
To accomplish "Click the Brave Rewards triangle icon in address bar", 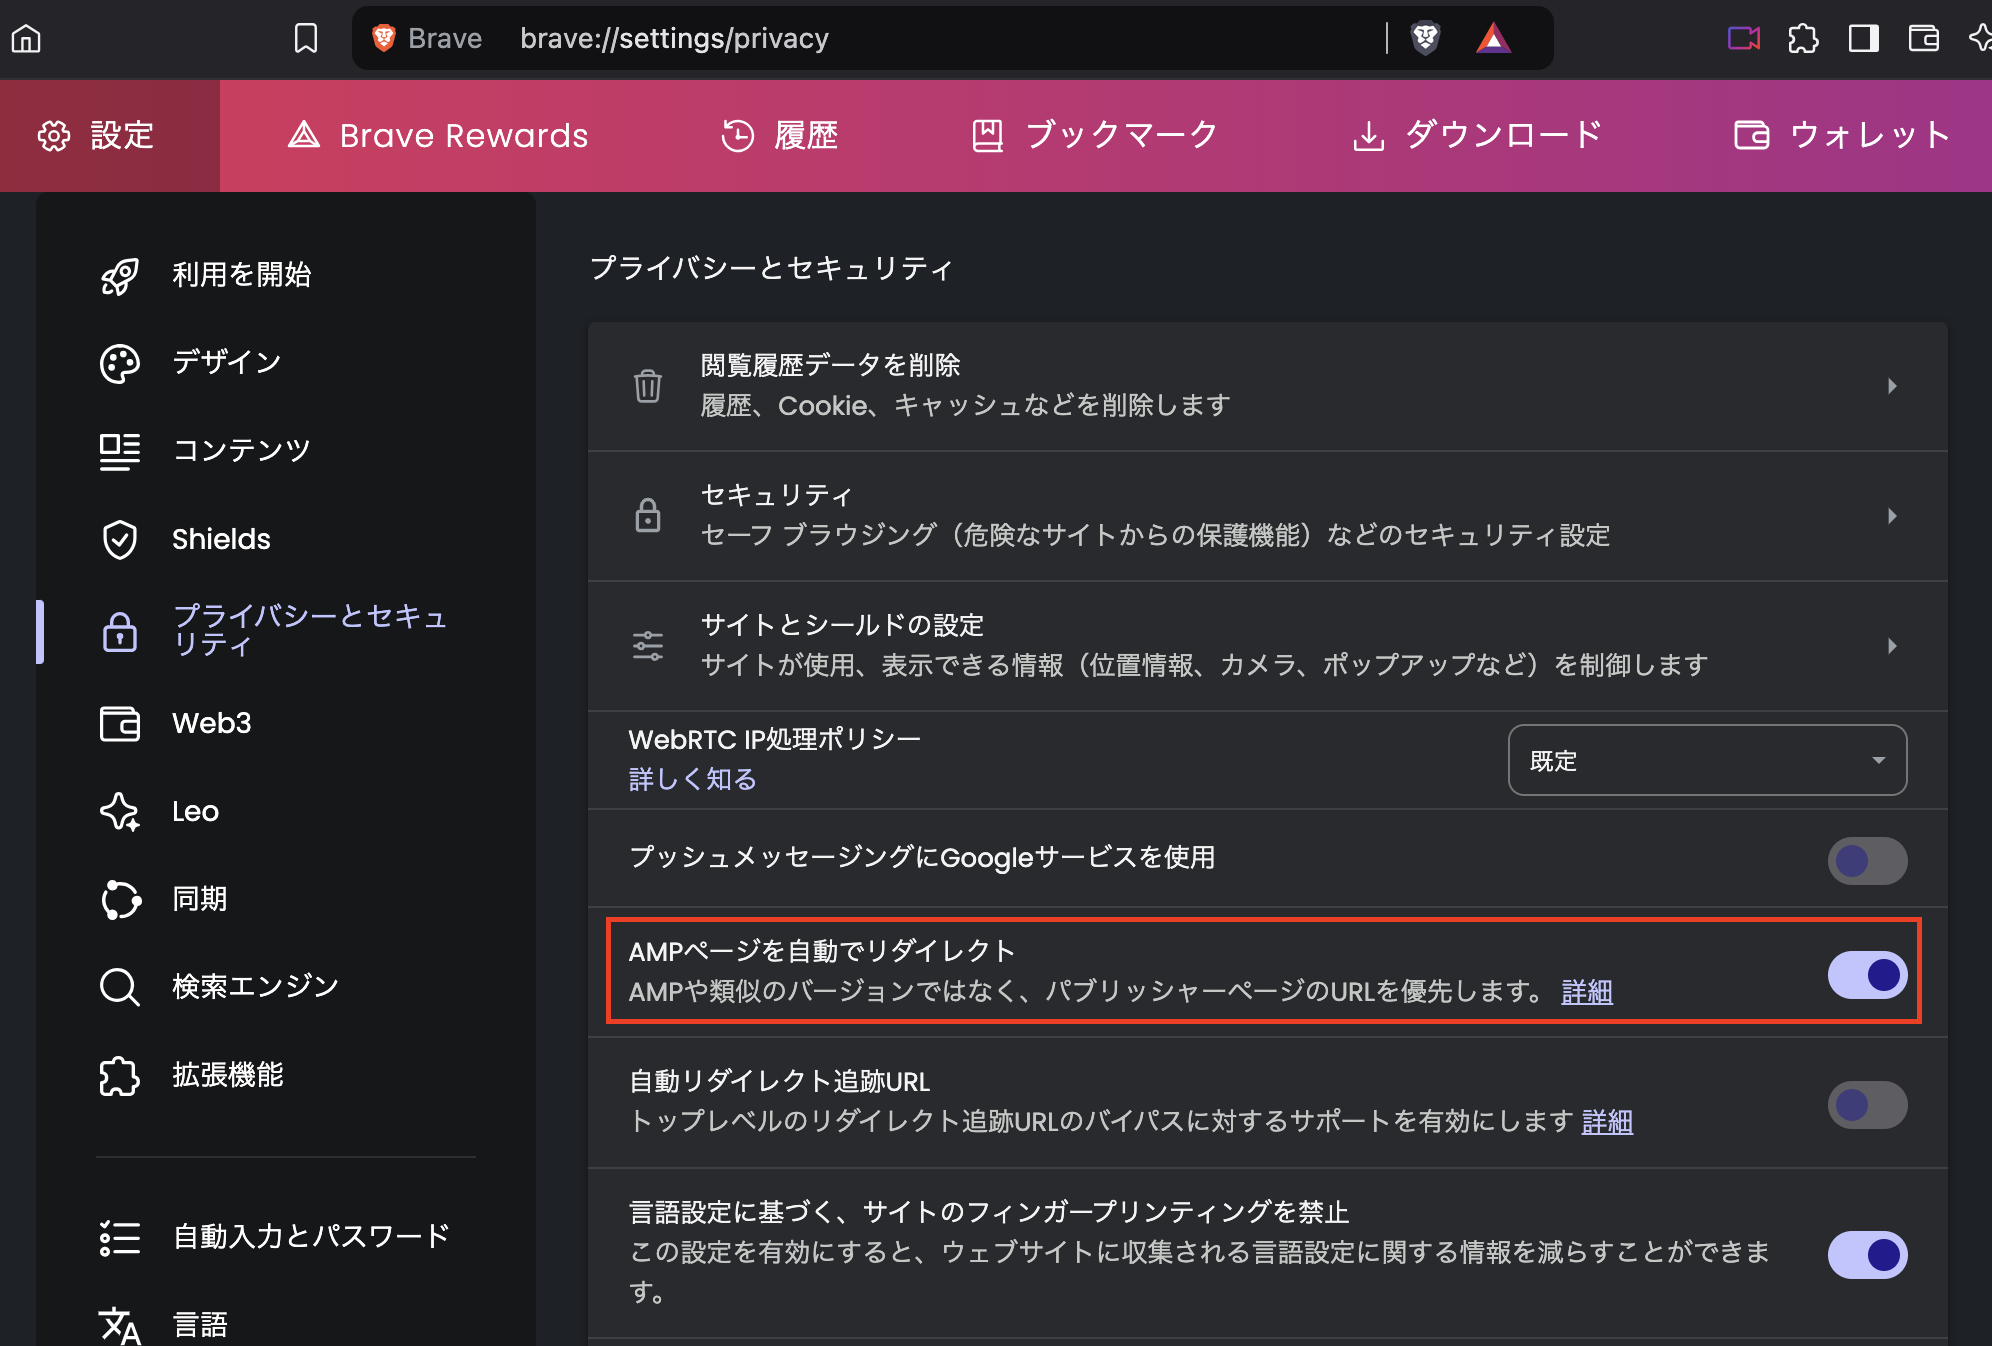I will [1493, 39].
